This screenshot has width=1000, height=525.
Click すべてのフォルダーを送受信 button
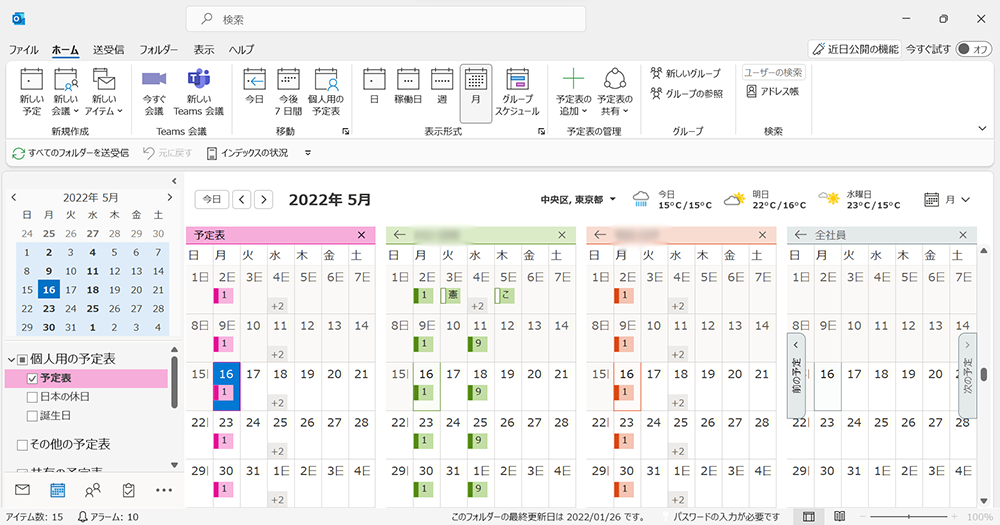(x=70, y=153)
